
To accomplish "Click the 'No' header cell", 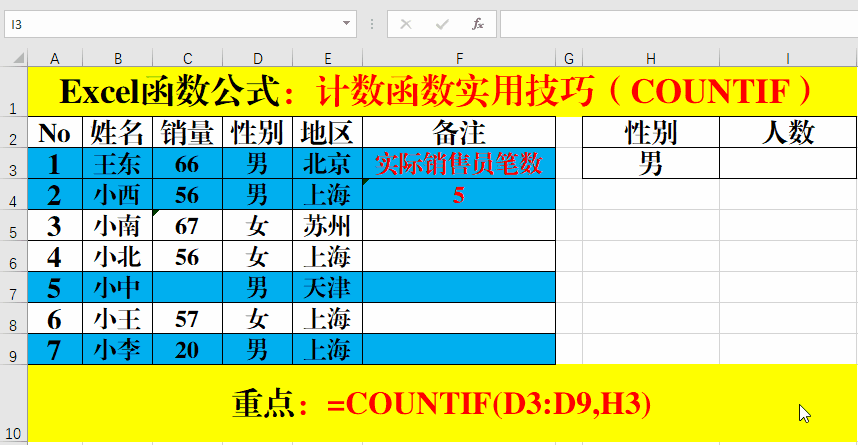I will click(55, 132).
